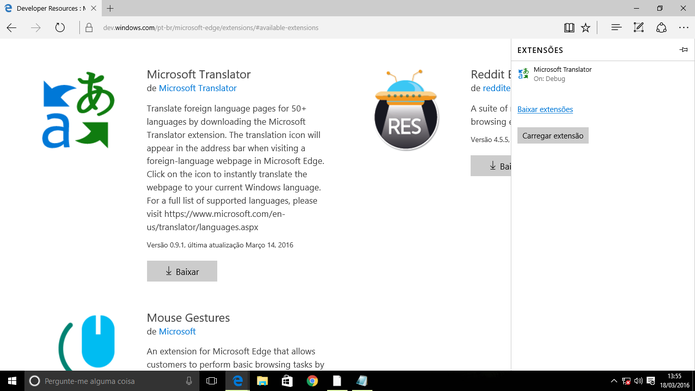The width and height of the screenshot is (695, 391).
Task: Add page to favorites star
Action: click(x=586, y=27)
